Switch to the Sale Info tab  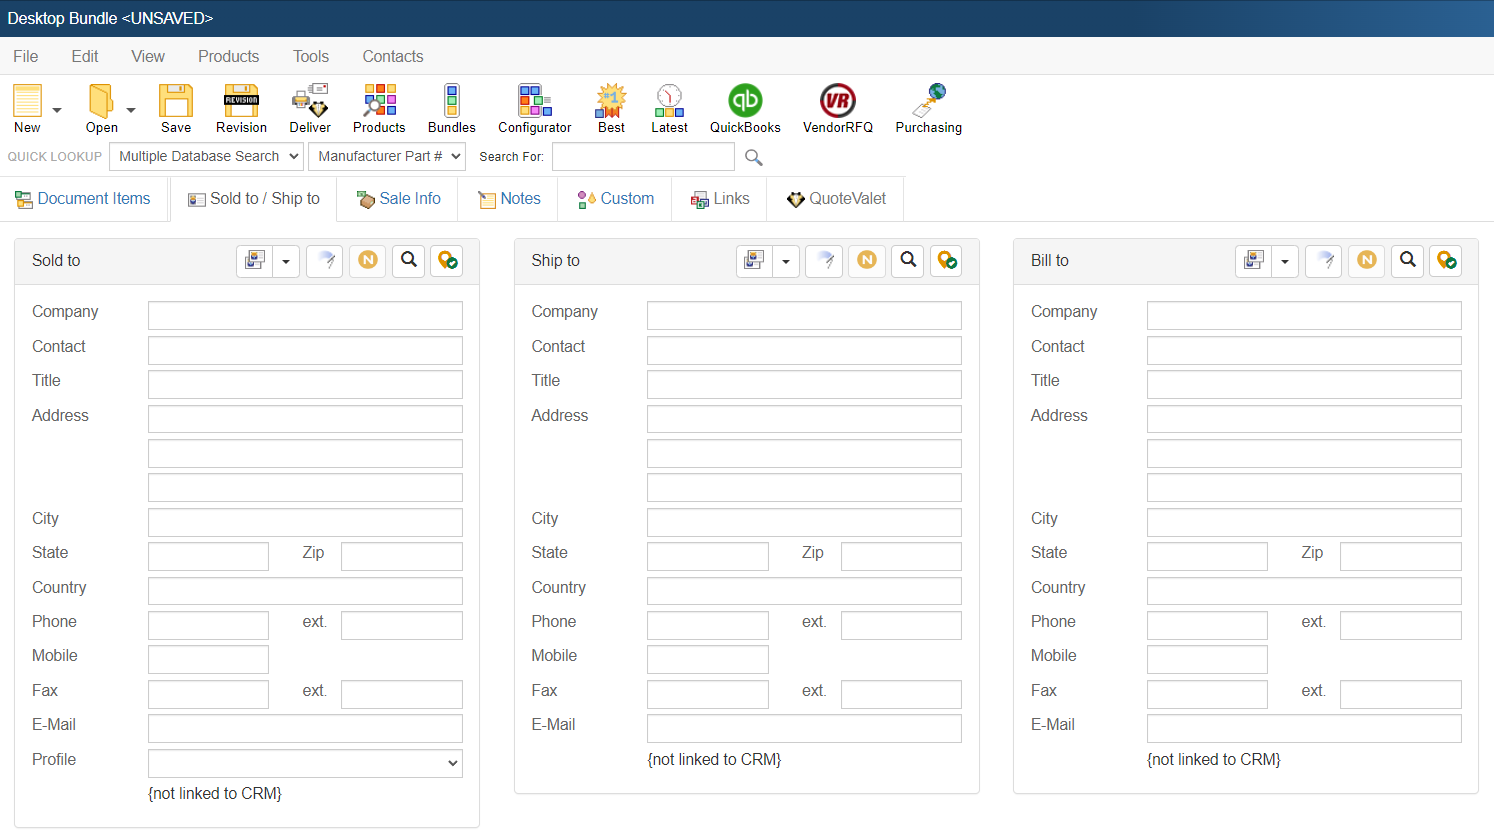point(398,199)
